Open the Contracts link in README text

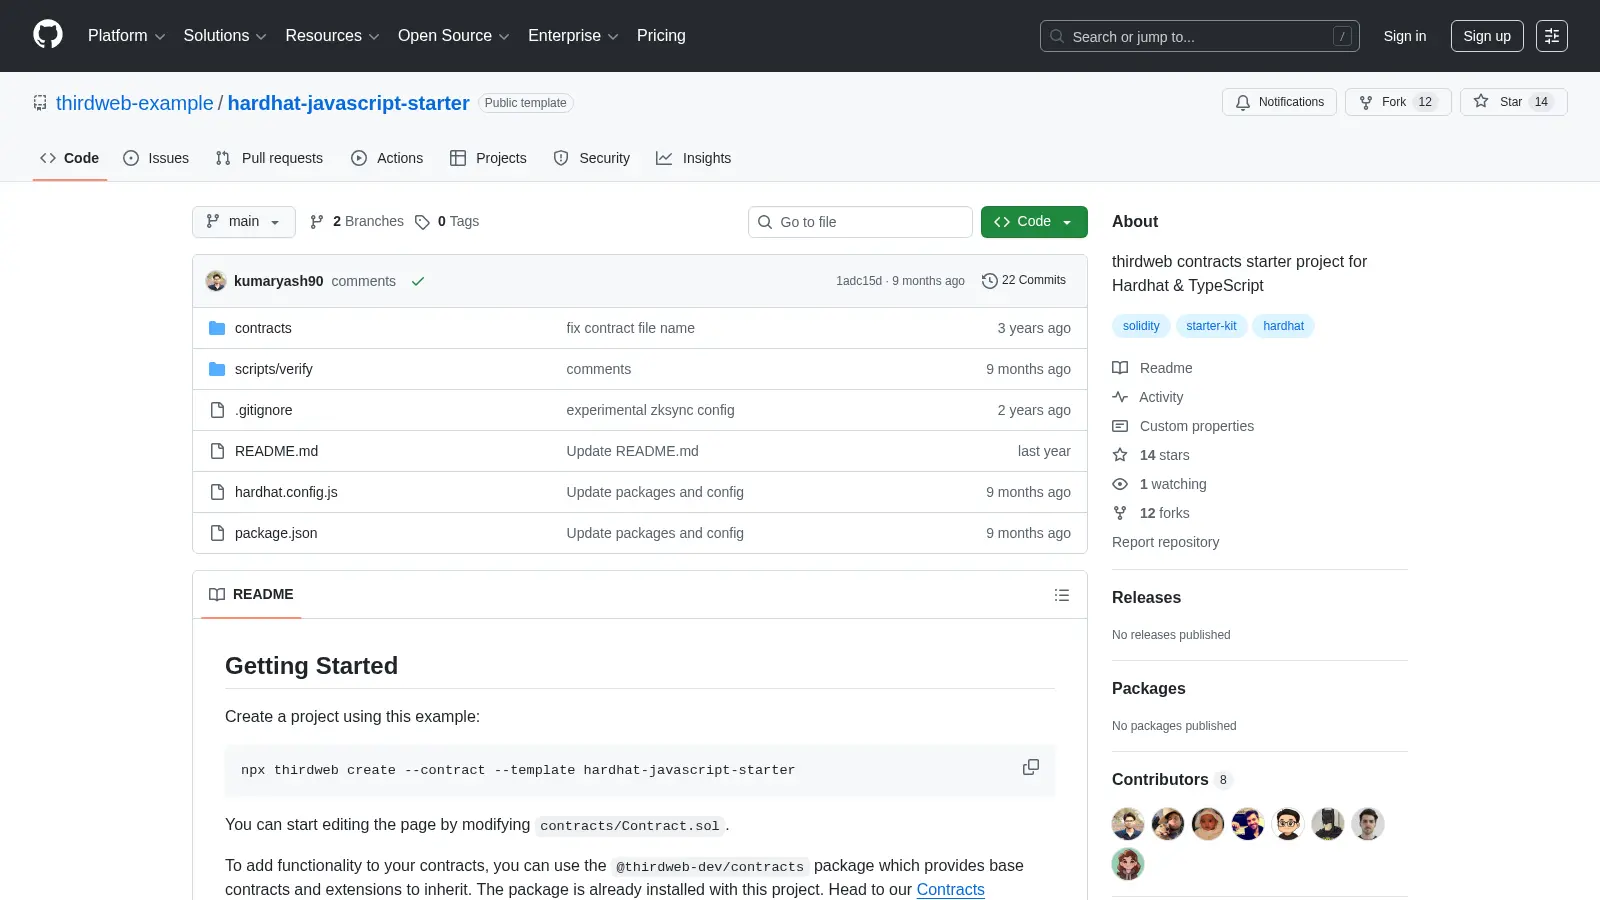click(x=951, y=889)
